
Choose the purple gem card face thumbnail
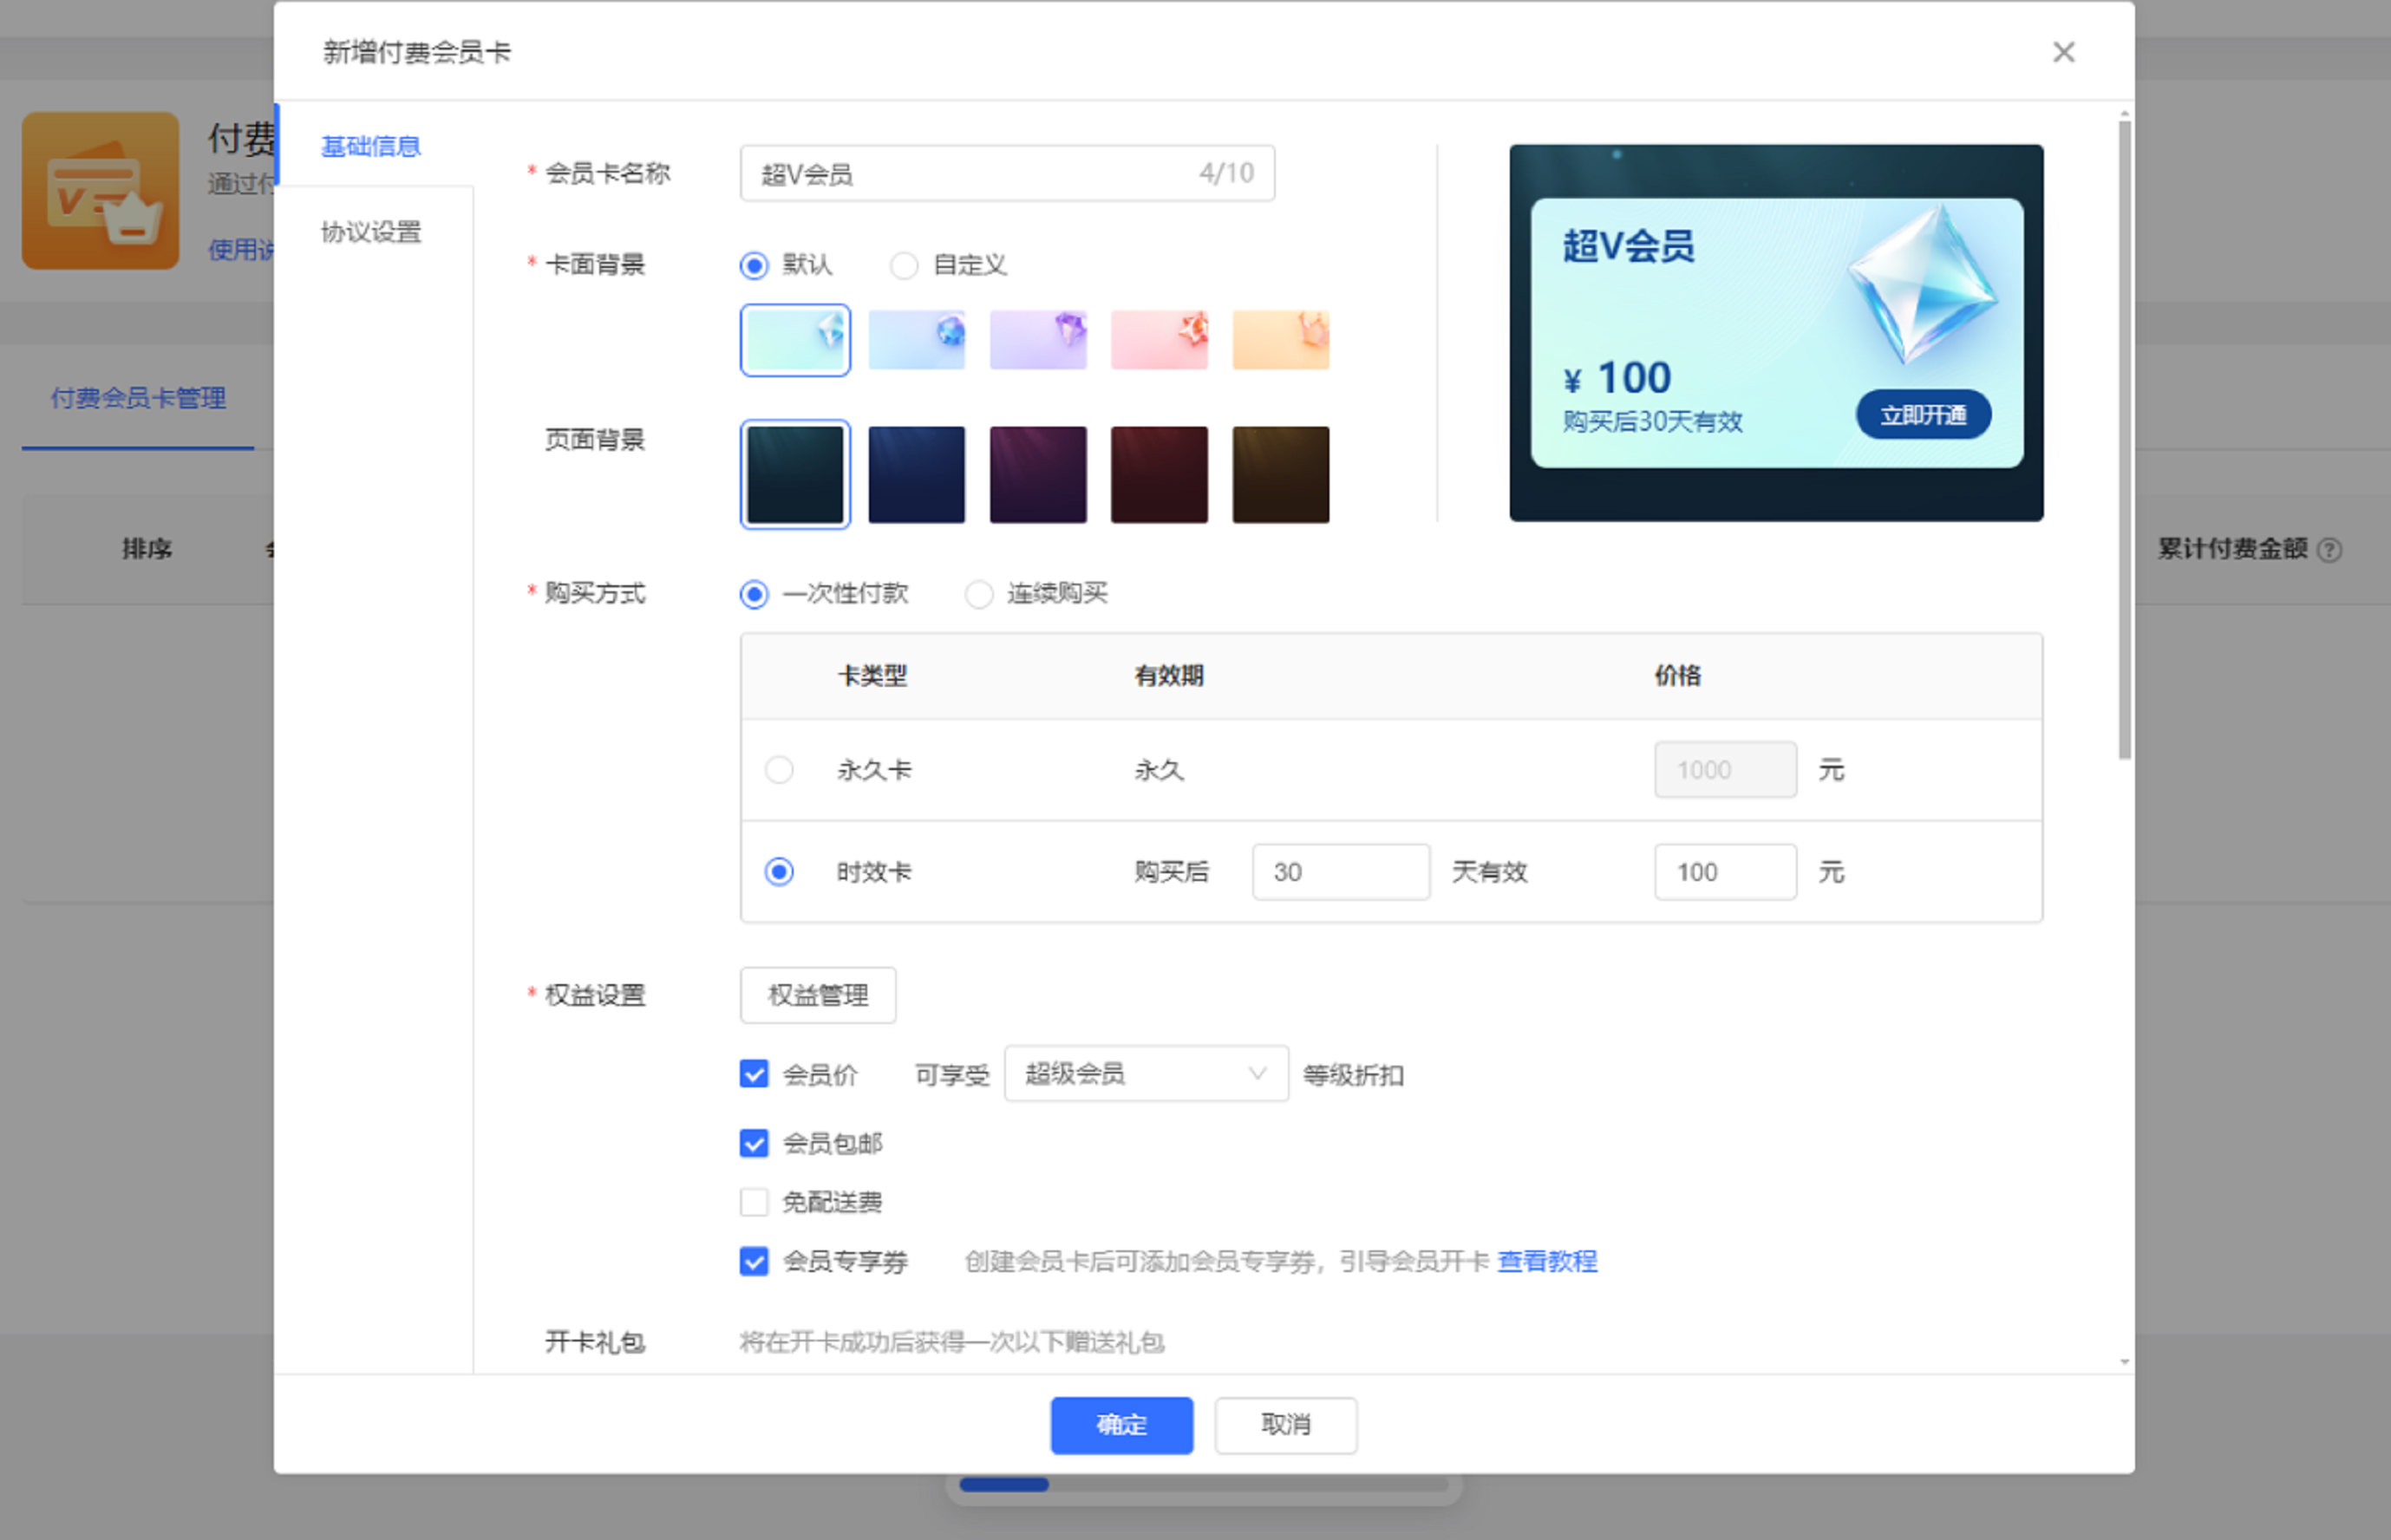1037,340
